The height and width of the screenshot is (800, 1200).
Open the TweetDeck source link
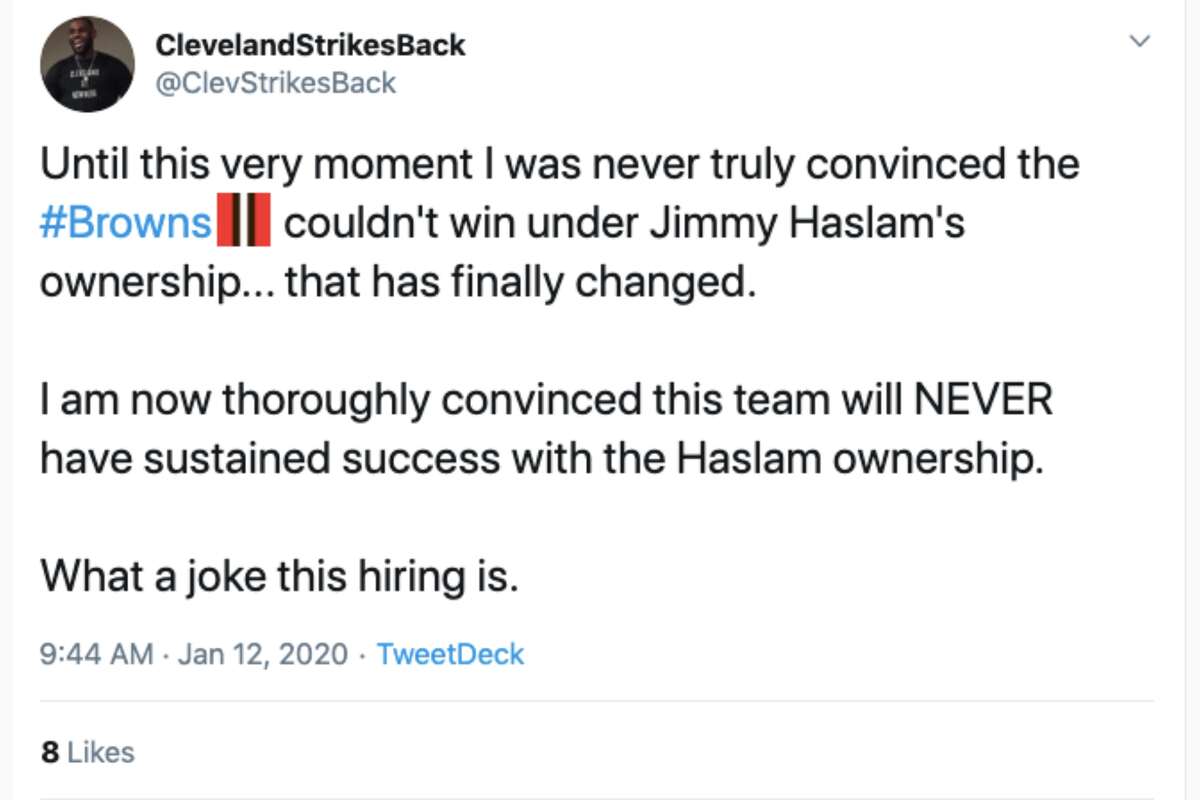click(449, 654)
